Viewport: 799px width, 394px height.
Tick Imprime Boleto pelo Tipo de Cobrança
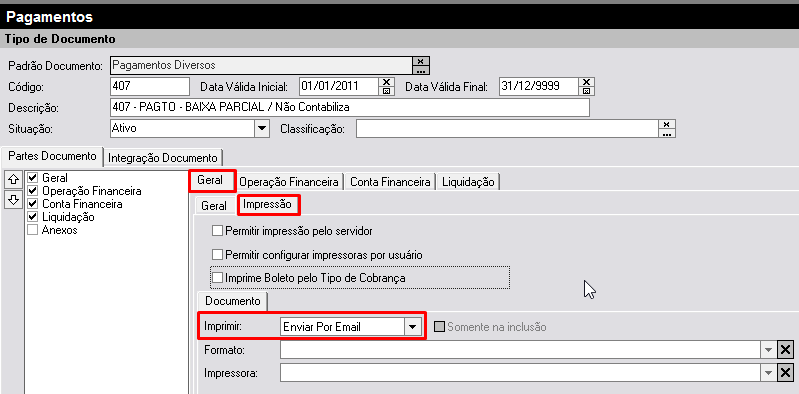[218, 278]
